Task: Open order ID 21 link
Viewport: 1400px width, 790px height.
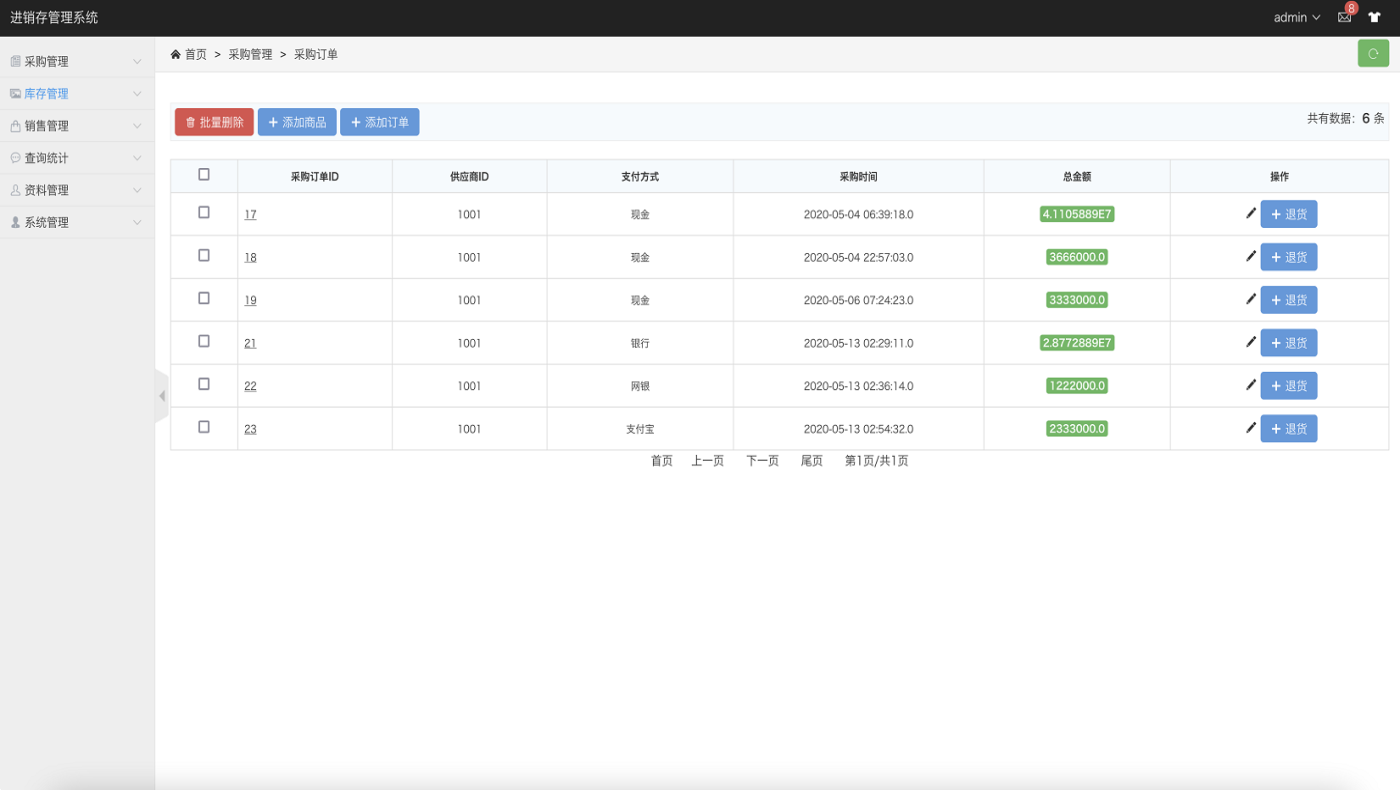Action: pyautogui.click(x=250, y=343)
